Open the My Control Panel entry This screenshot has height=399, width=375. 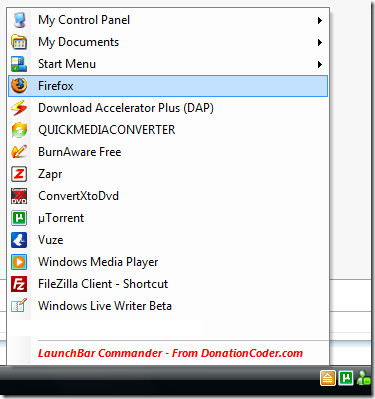coord(168,20)
